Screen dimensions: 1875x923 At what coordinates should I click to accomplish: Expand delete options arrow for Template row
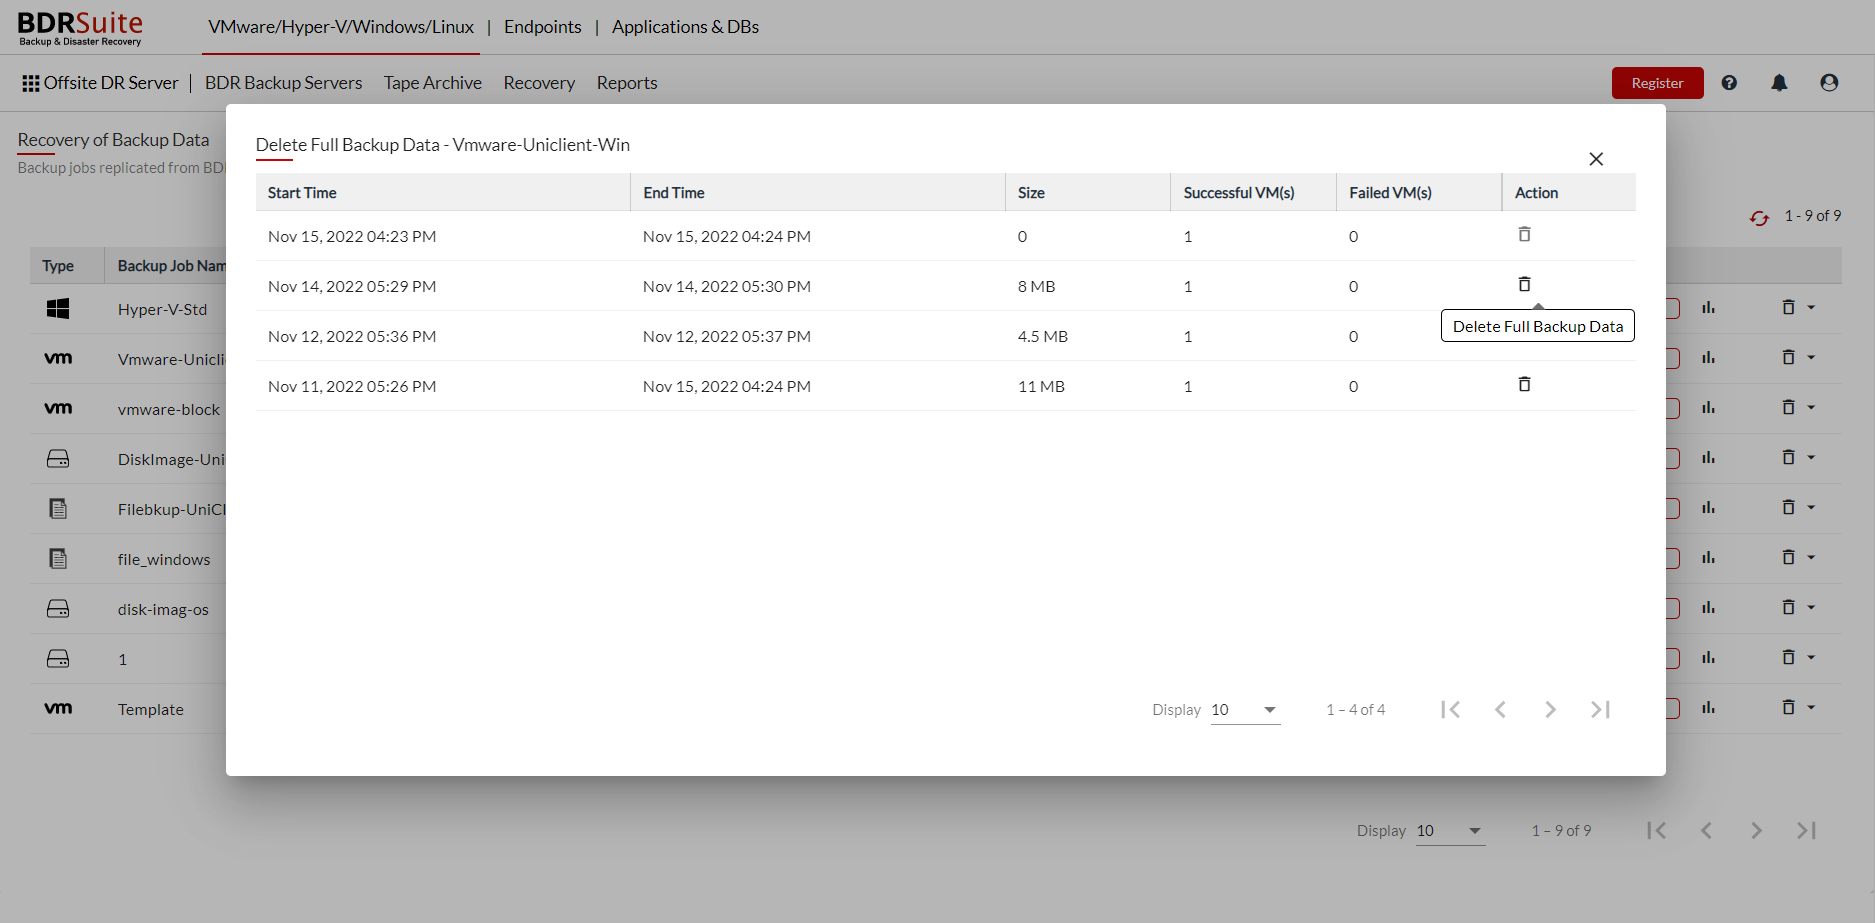(1811, 708)
